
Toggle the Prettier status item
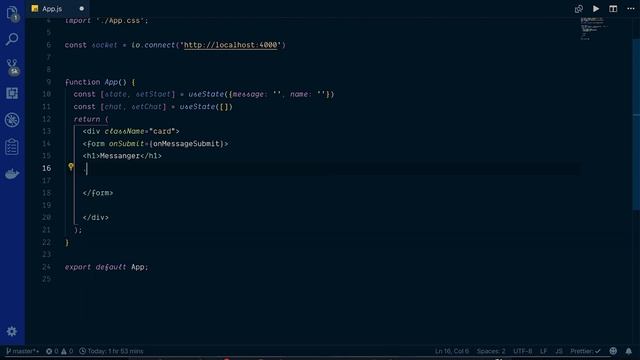click(x=585, y=351)
